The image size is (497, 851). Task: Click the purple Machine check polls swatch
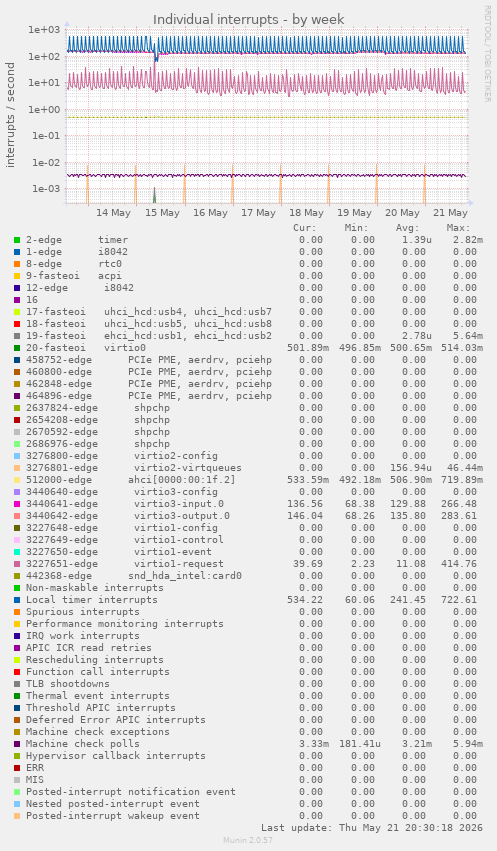tap(17, 744)
